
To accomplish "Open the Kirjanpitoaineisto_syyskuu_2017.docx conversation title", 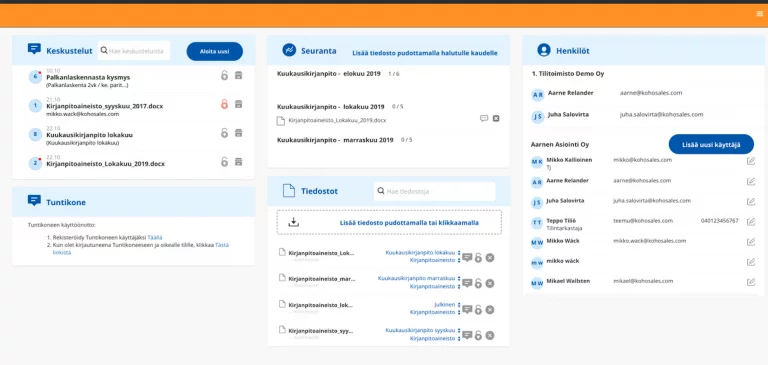I will (105, 106).
